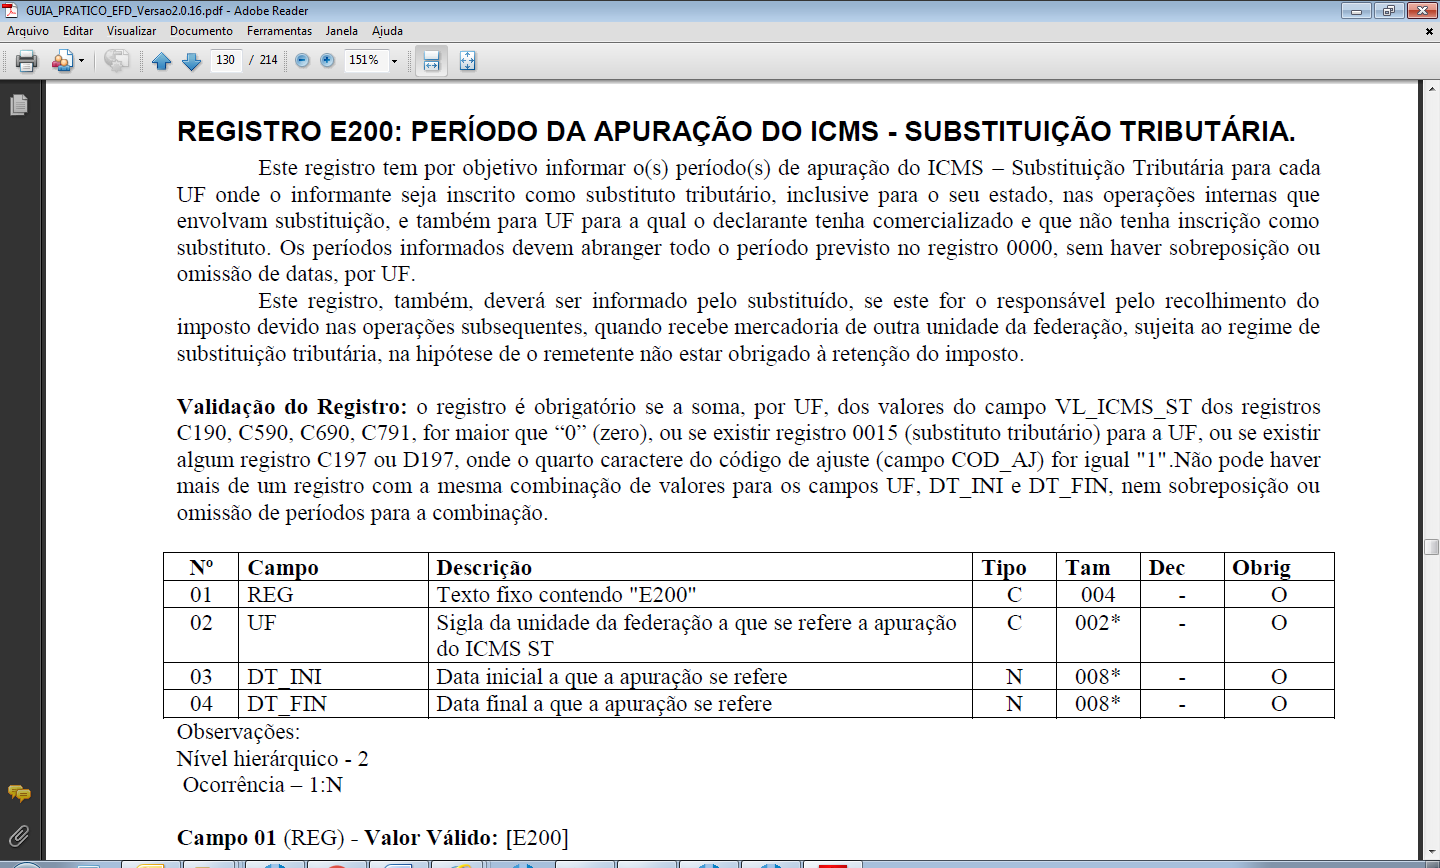Toggle scrolling fit-width page mode

tap(431, 61)
